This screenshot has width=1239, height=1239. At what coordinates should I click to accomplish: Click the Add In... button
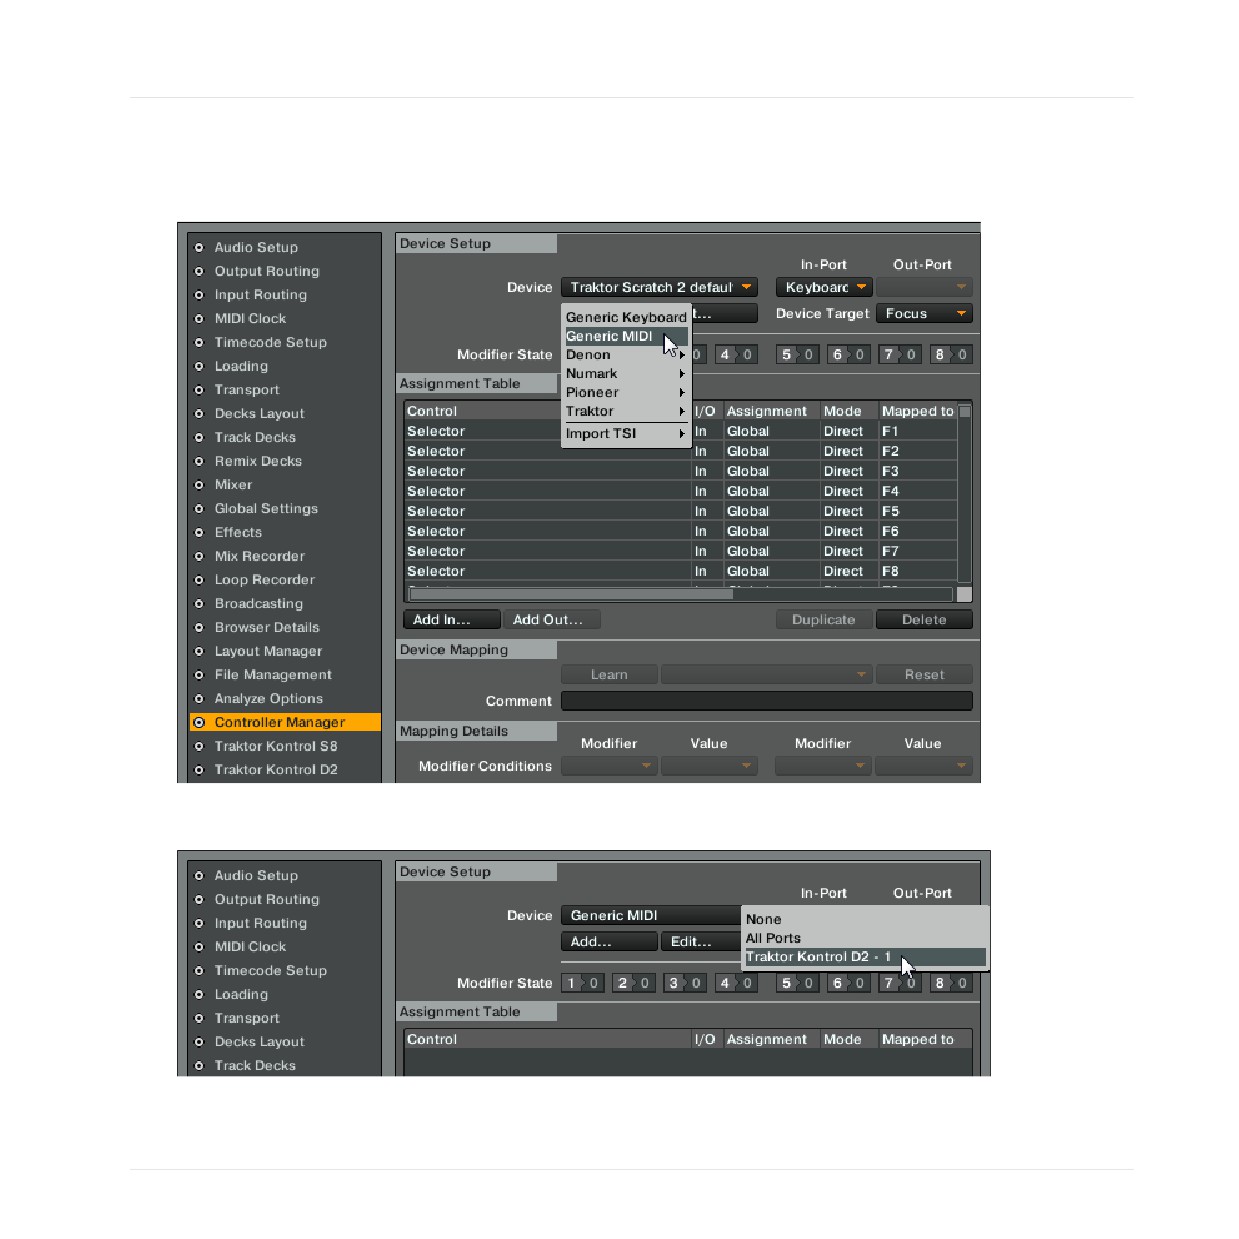(x=451, y=620)
